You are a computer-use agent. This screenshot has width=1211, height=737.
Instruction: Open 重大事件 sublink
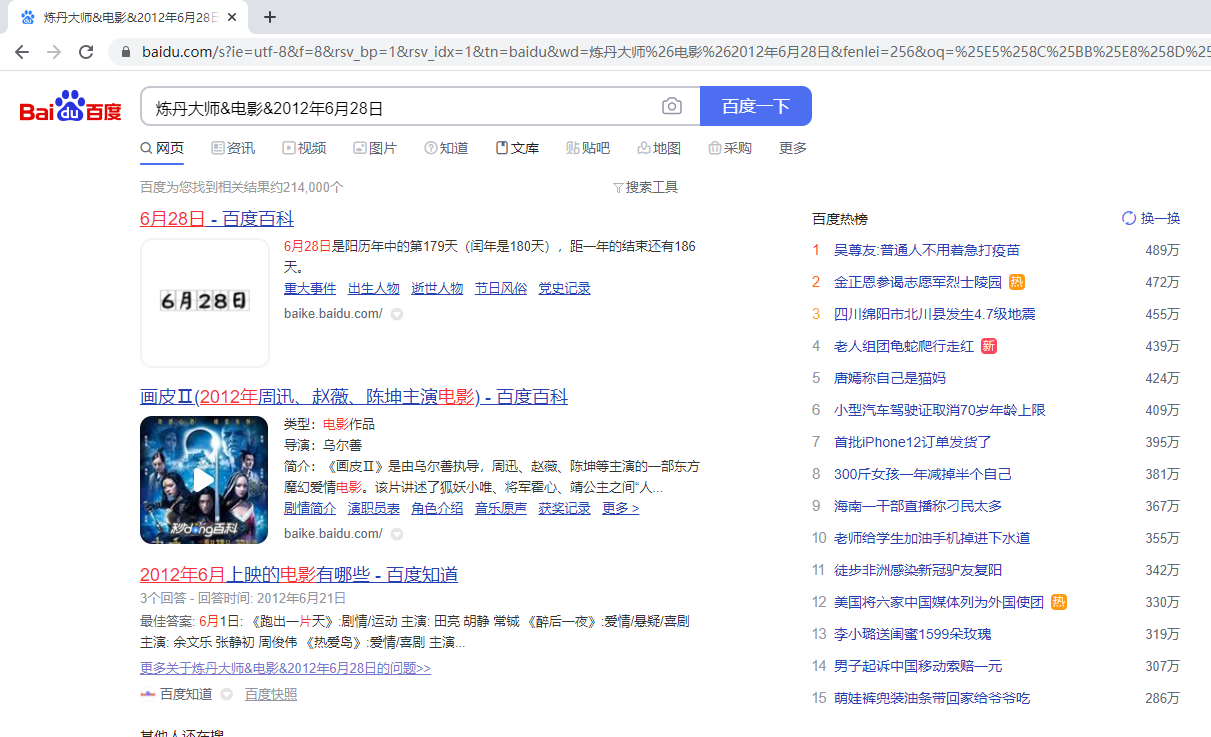310,288
